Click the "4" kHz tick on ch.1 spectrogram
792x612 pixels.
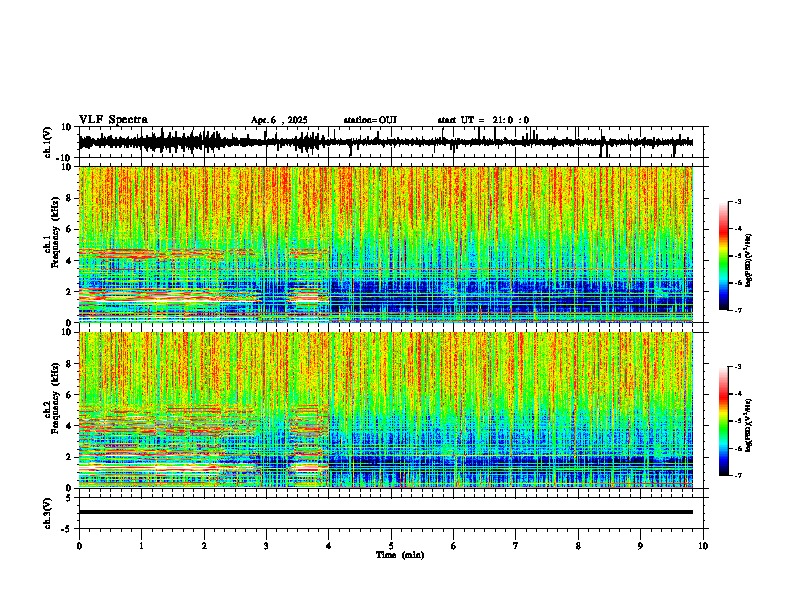pos(70,261)
